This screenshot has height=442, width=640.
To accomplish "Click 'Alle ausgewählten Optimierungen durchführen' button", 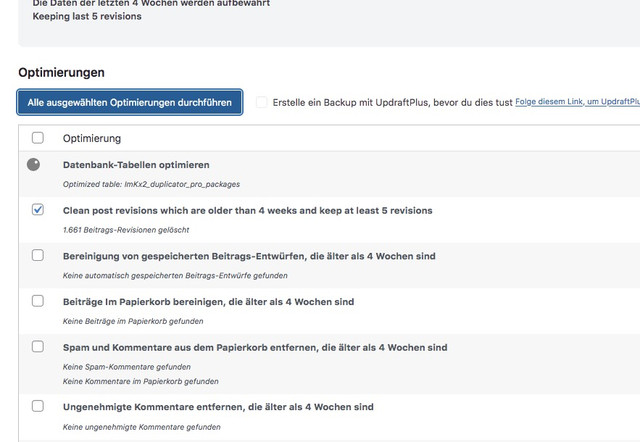I will coord(130,102).
